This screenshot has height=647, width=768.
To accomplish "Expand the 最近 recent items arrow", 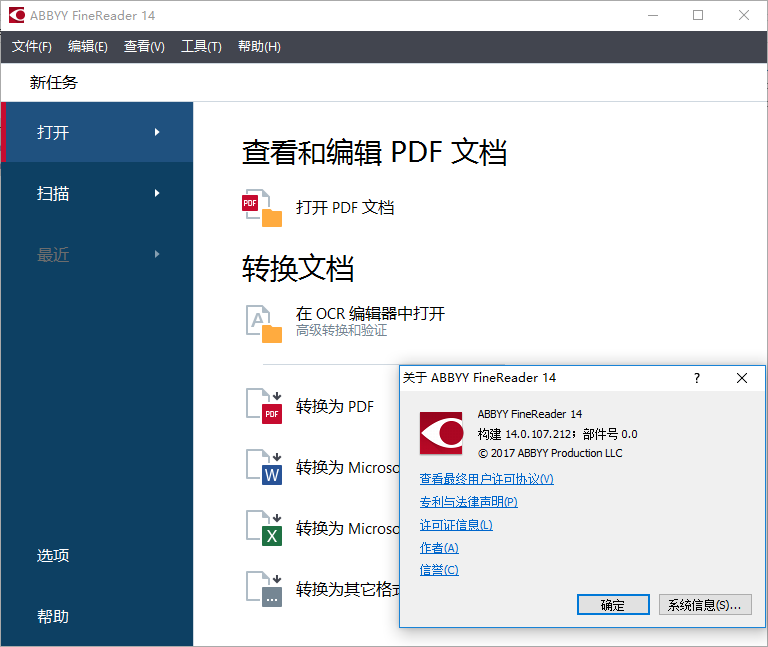I will (157, 254).
